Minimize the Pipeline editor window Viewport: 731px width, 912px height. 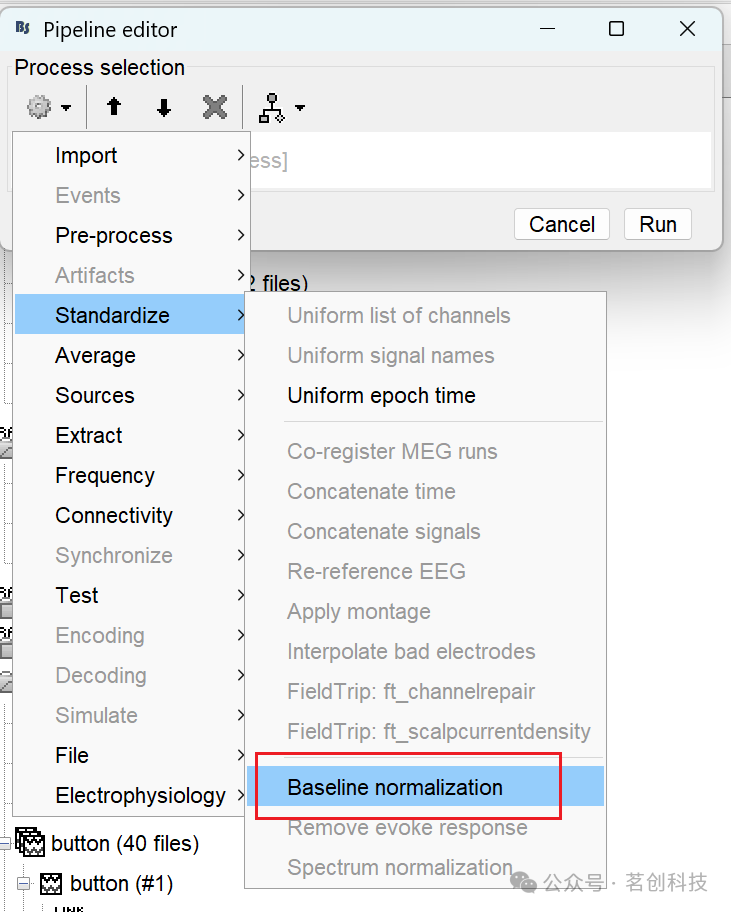click(547, 28)
